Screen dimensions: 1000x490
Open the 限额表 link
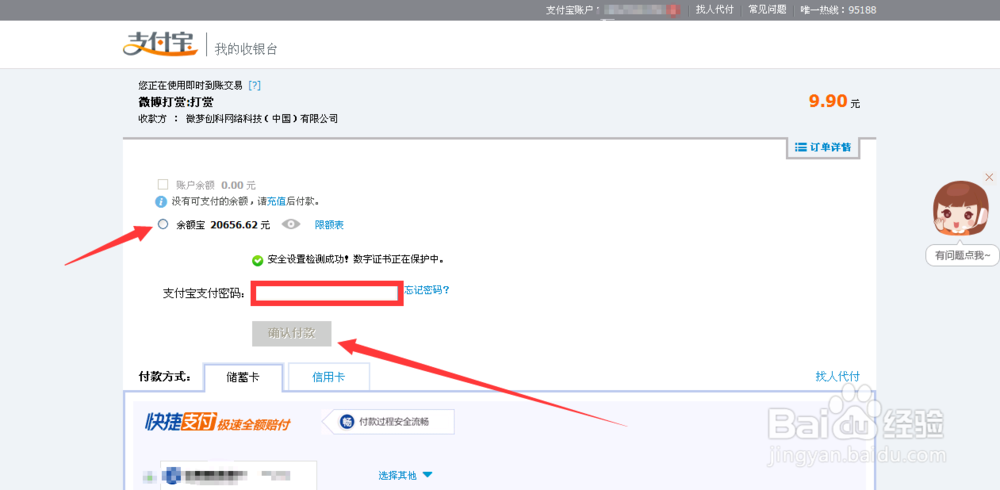pos(329,225)
